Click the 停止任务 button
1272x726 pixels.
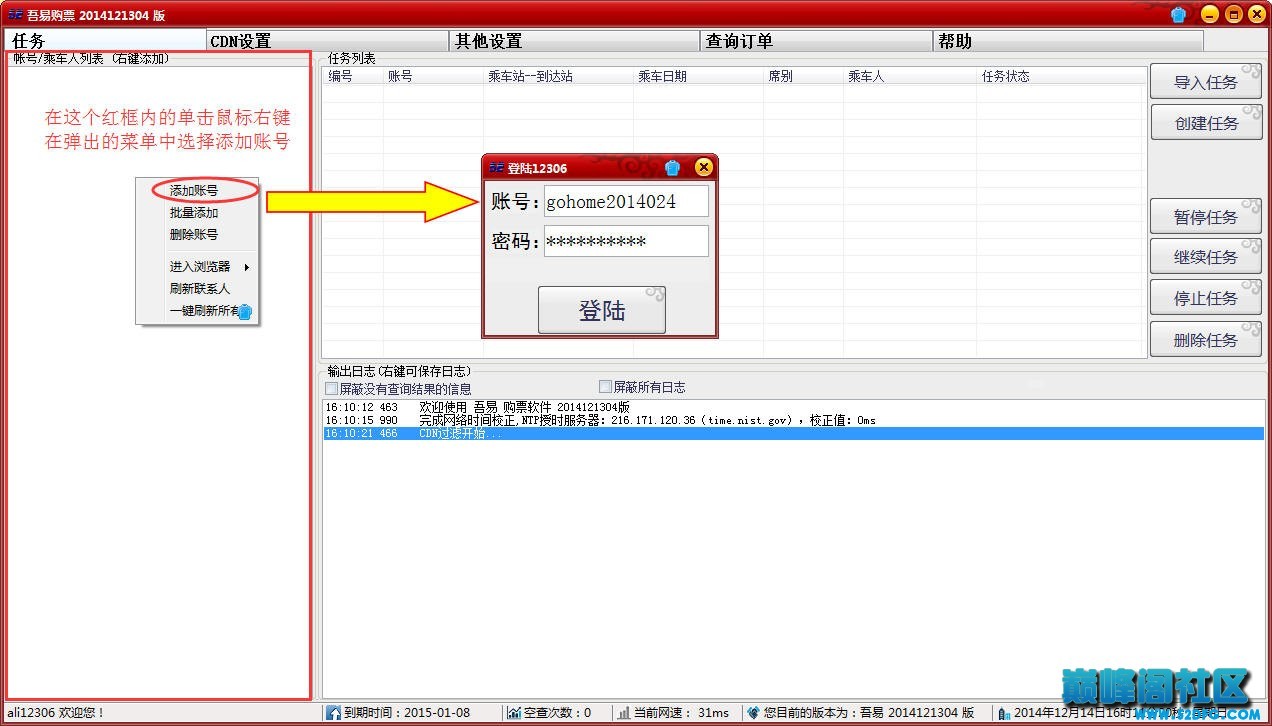click(1205, 298)
